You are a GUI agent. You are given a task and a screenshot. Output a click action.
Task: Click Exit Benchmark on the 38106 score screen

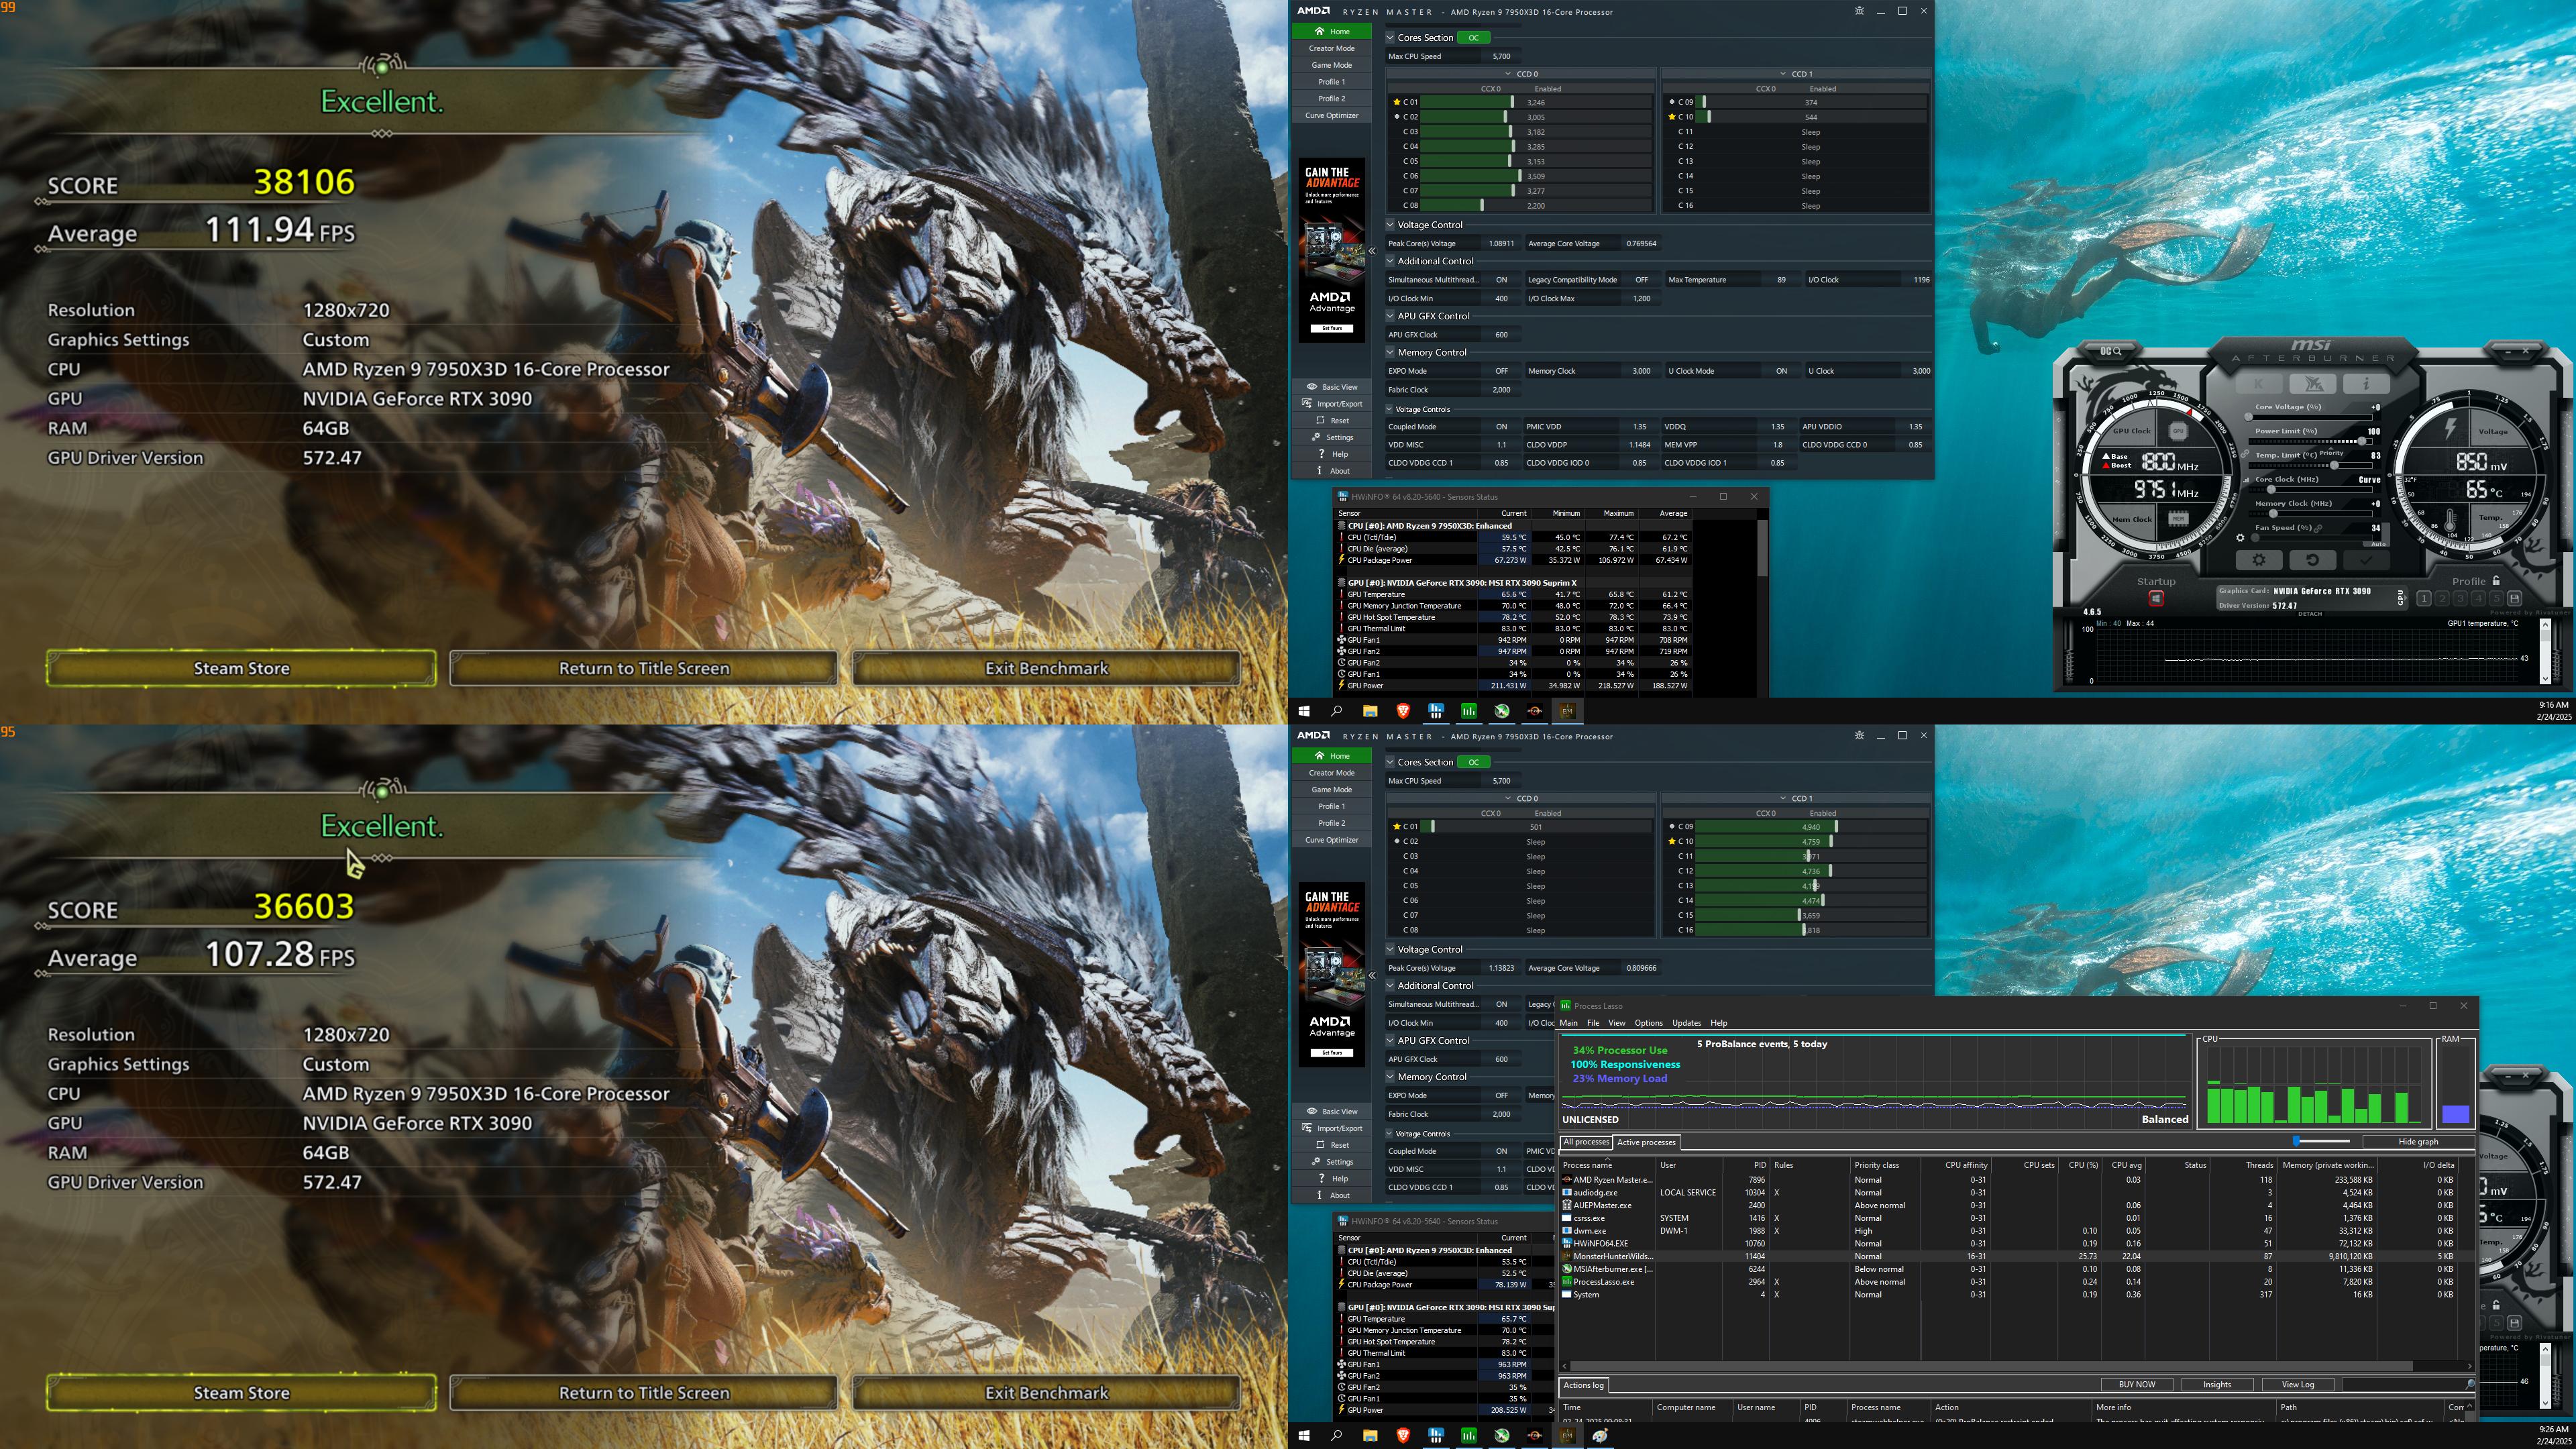tap(1047, 668)
